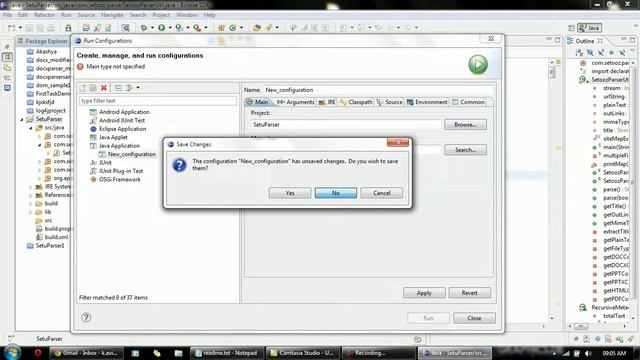Image resolution: width=640 pixels, height=360 pixels.
Task: Click the Run green play toolbar icon
Action: pyautogui.click(x=162, y=28)
